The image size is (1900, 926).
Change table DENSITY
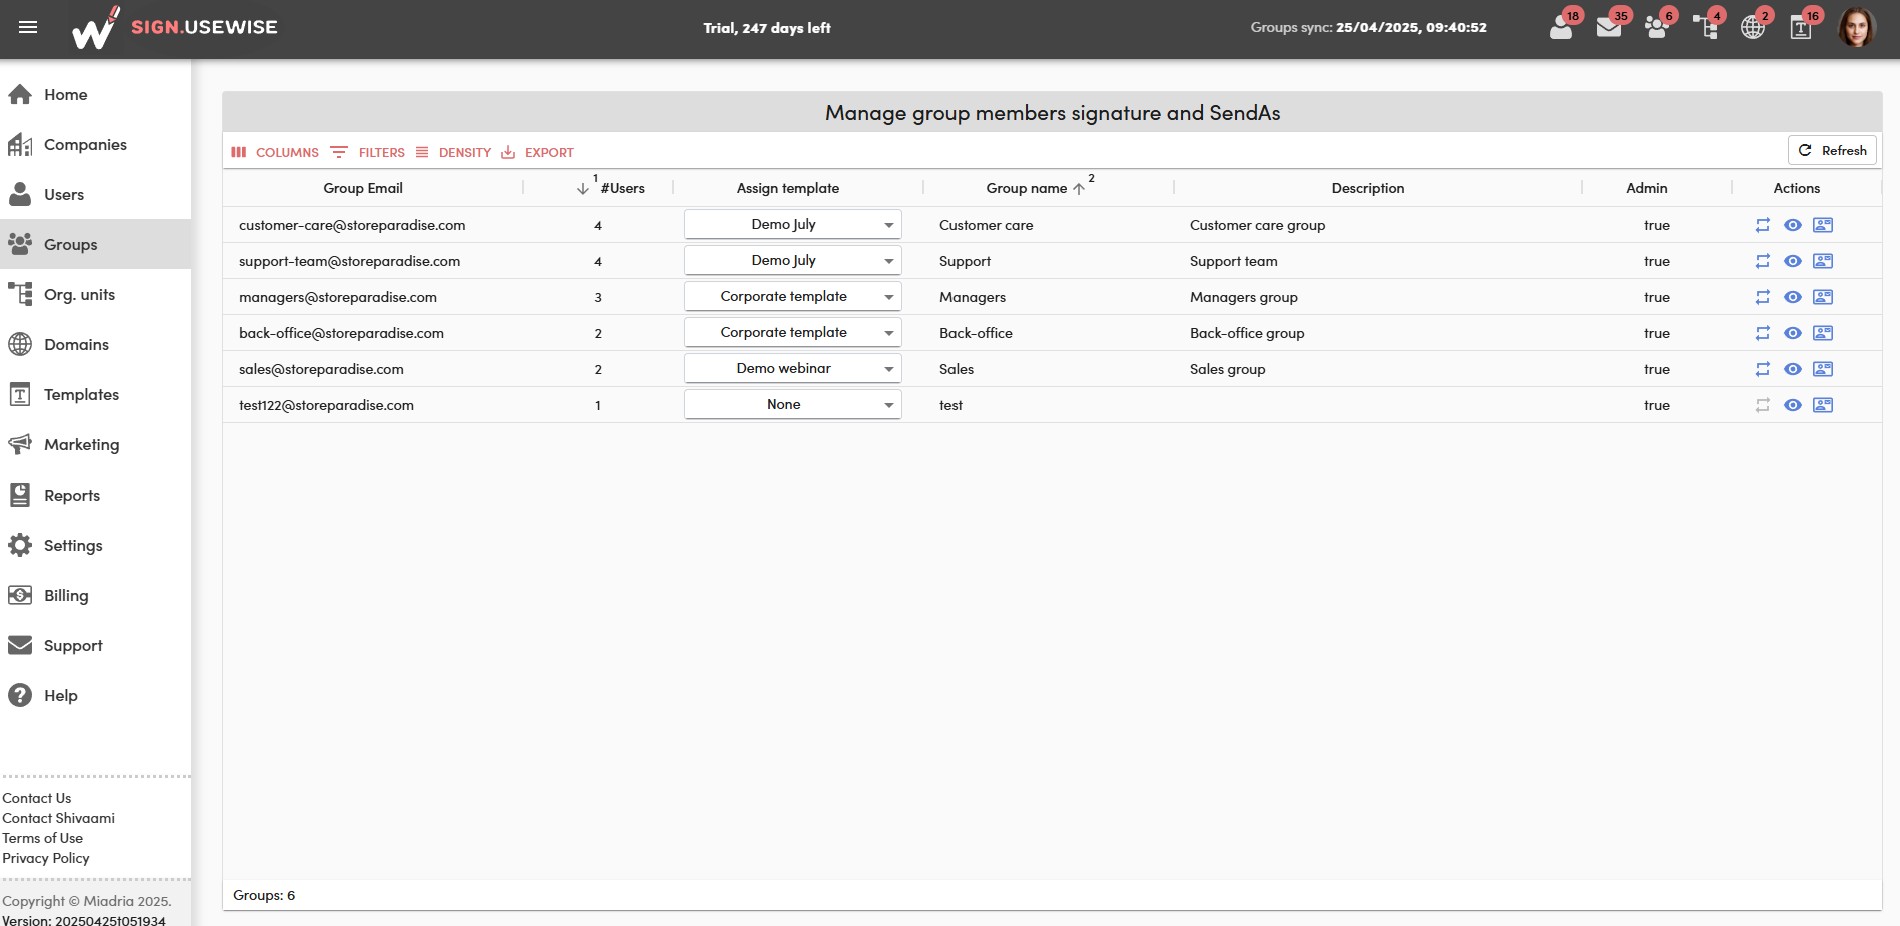pyautogui.click(x=453, y=152)
